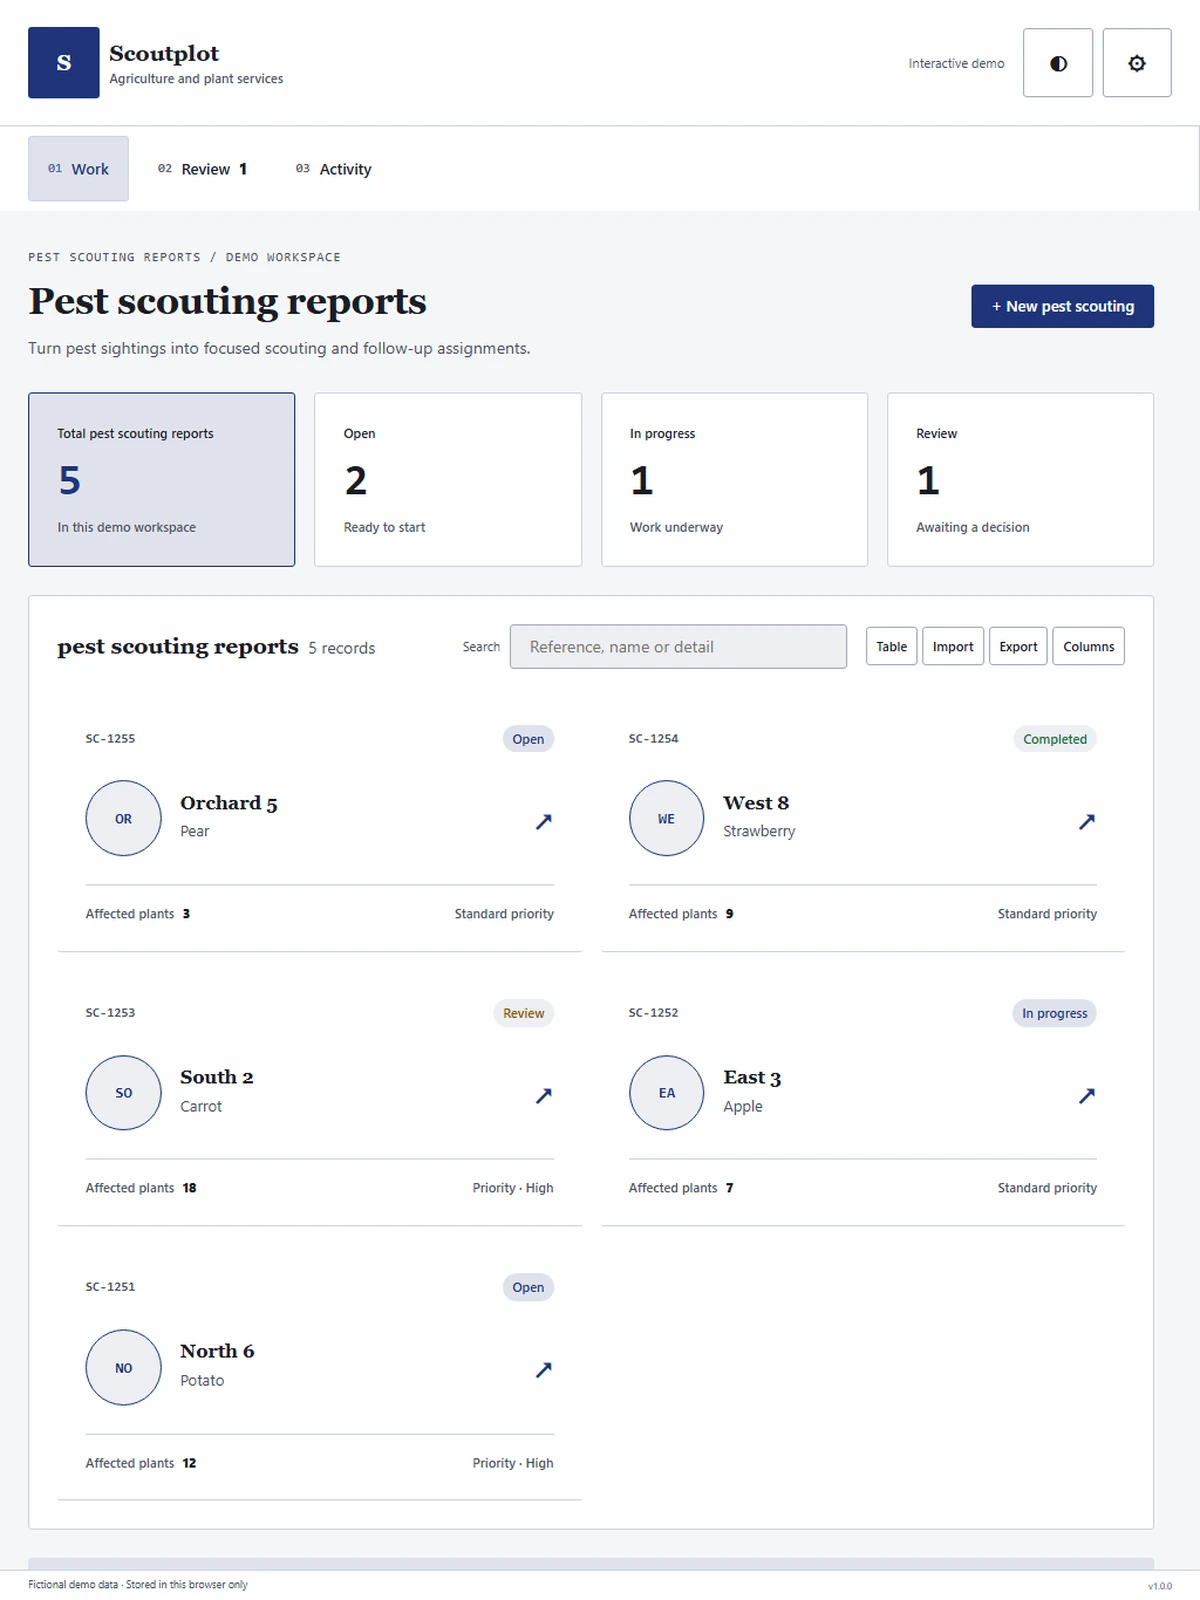This screenshot has width=1200, height=1600.
Task: Click the East 3 title
Action: pyautogui.click(x=752, y=1077)
